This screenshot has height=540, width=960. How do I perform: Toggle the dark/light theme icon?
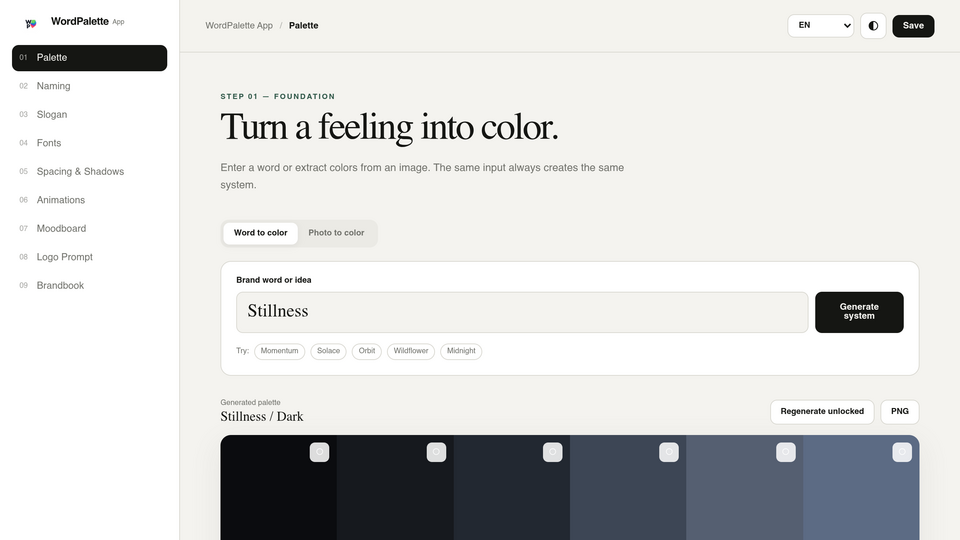pyautogui.click(x=873, y=26)
